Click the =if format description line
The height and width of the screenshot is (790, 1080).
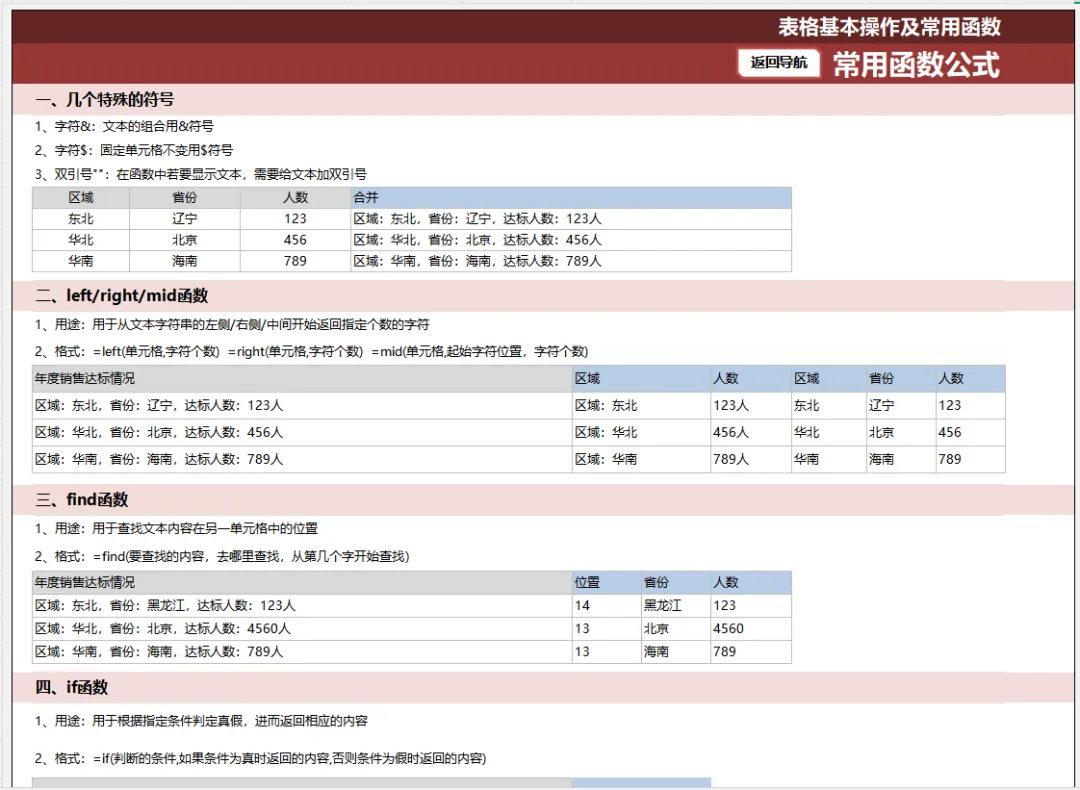(x=260, y=758)
